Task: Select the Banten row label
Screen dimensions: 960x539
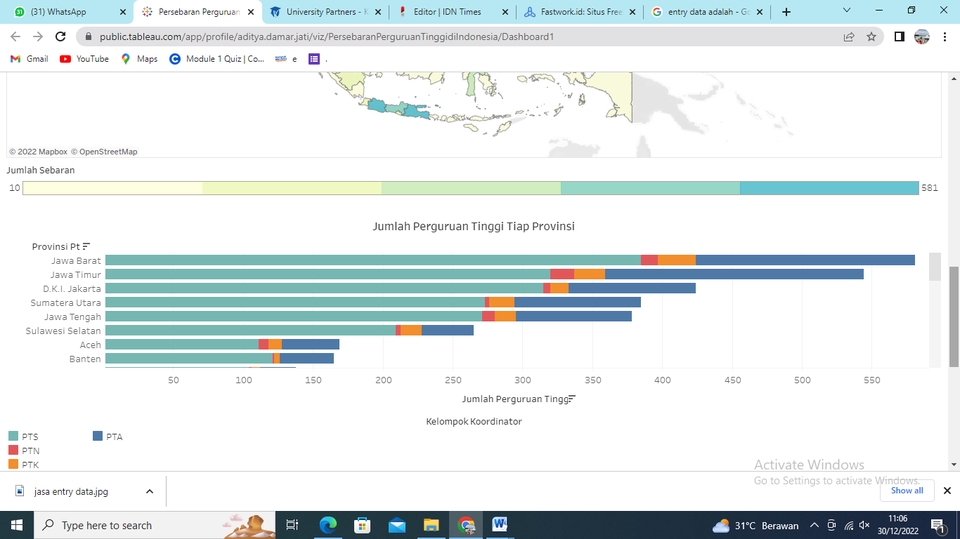Action: pyautogui.click(x=84, y=359)
